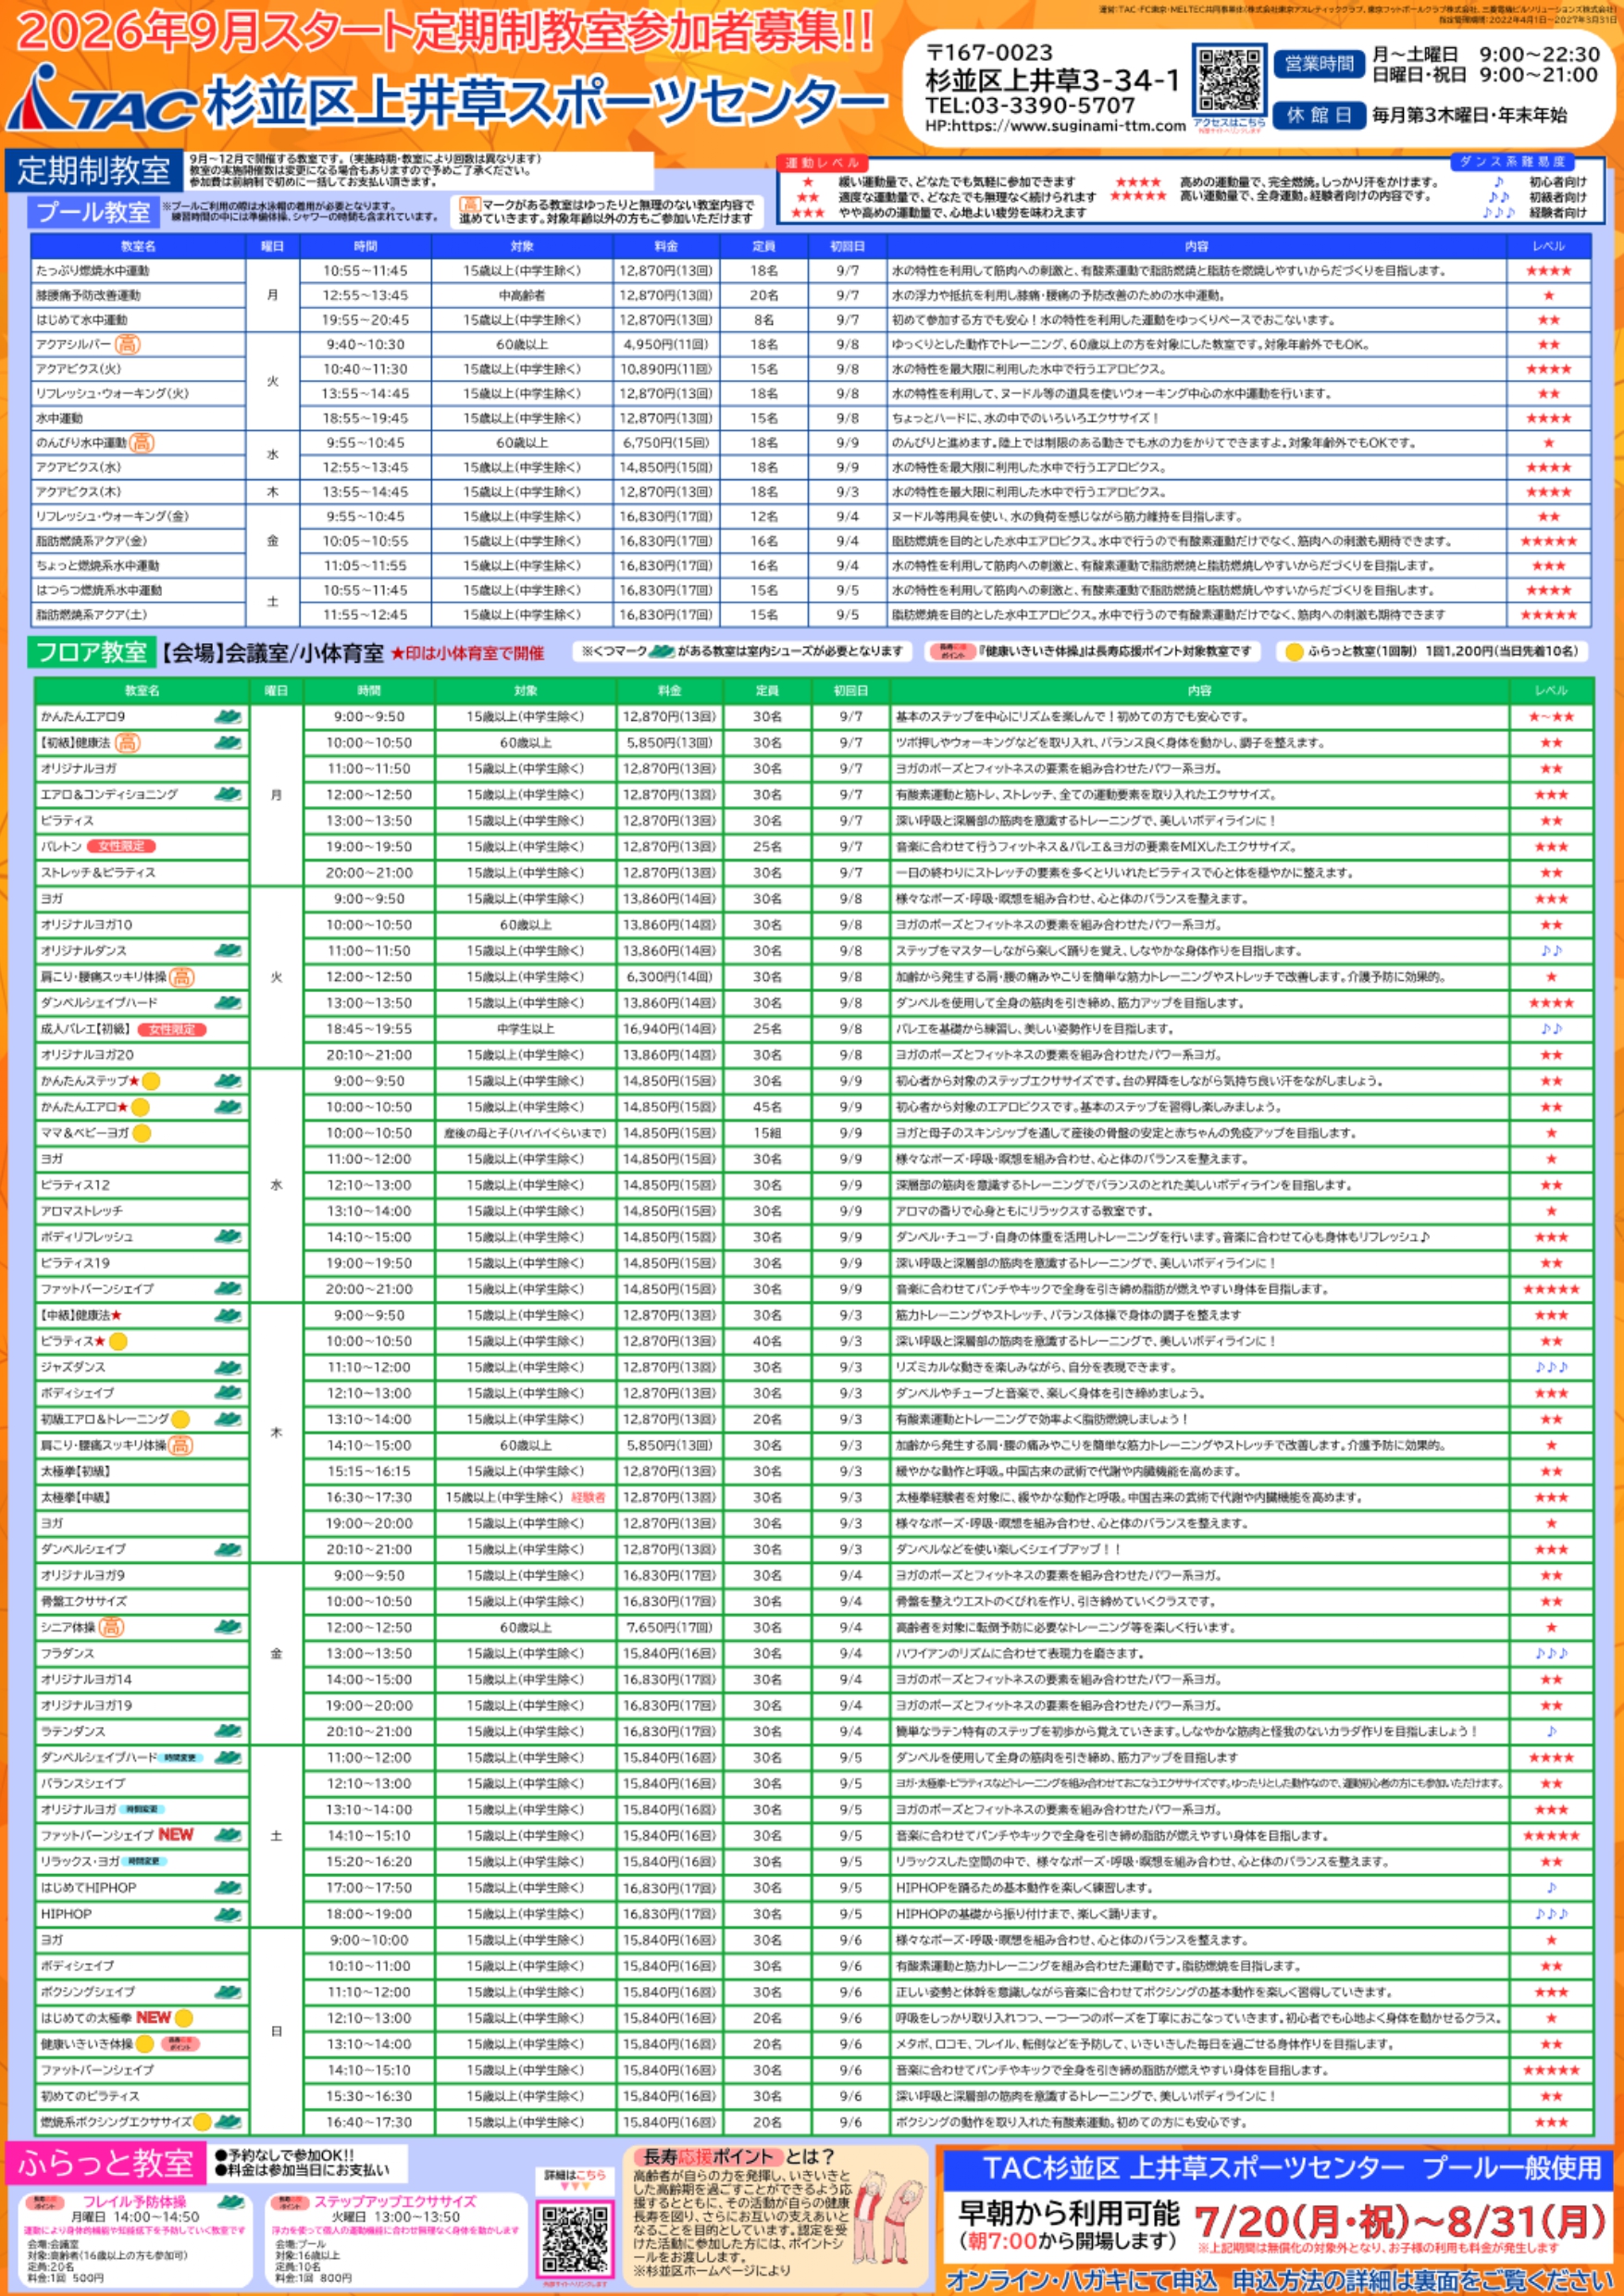The image size is (1624, 2296).
Task: Click yellow circle icon beside ママ&ベビーヨガ
Action: 142,1133
